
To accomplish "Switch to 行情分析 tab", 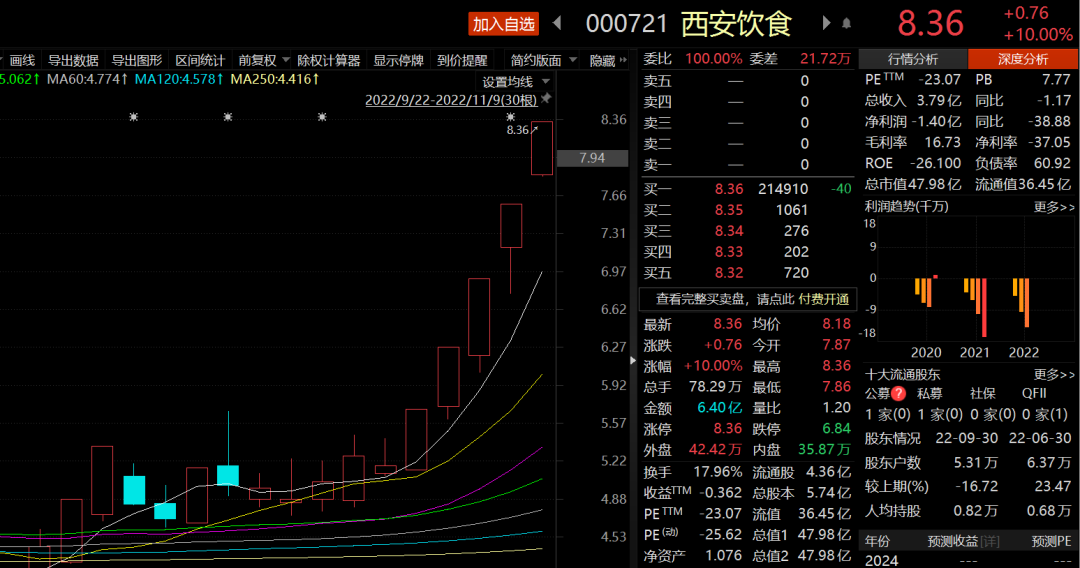I will 913,59.
